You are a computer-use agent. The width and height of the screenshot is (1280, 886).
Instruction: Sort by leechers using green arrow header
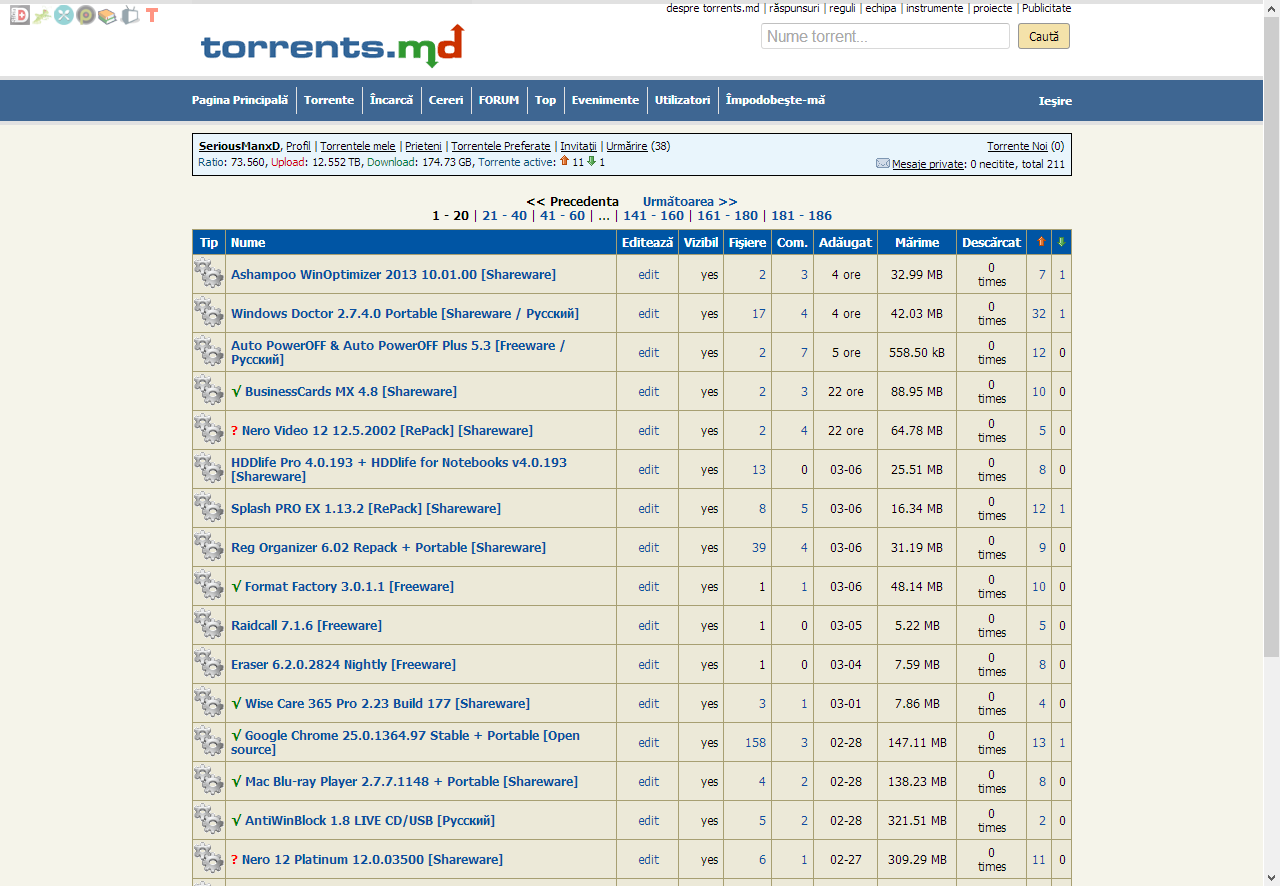1061,242
